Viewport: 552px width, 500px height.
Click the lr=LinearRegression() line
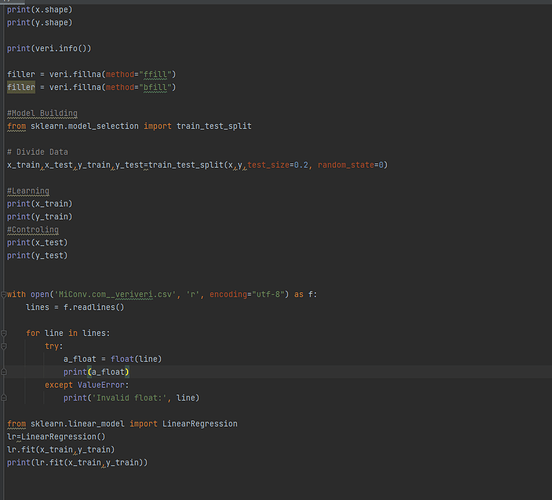56,437
